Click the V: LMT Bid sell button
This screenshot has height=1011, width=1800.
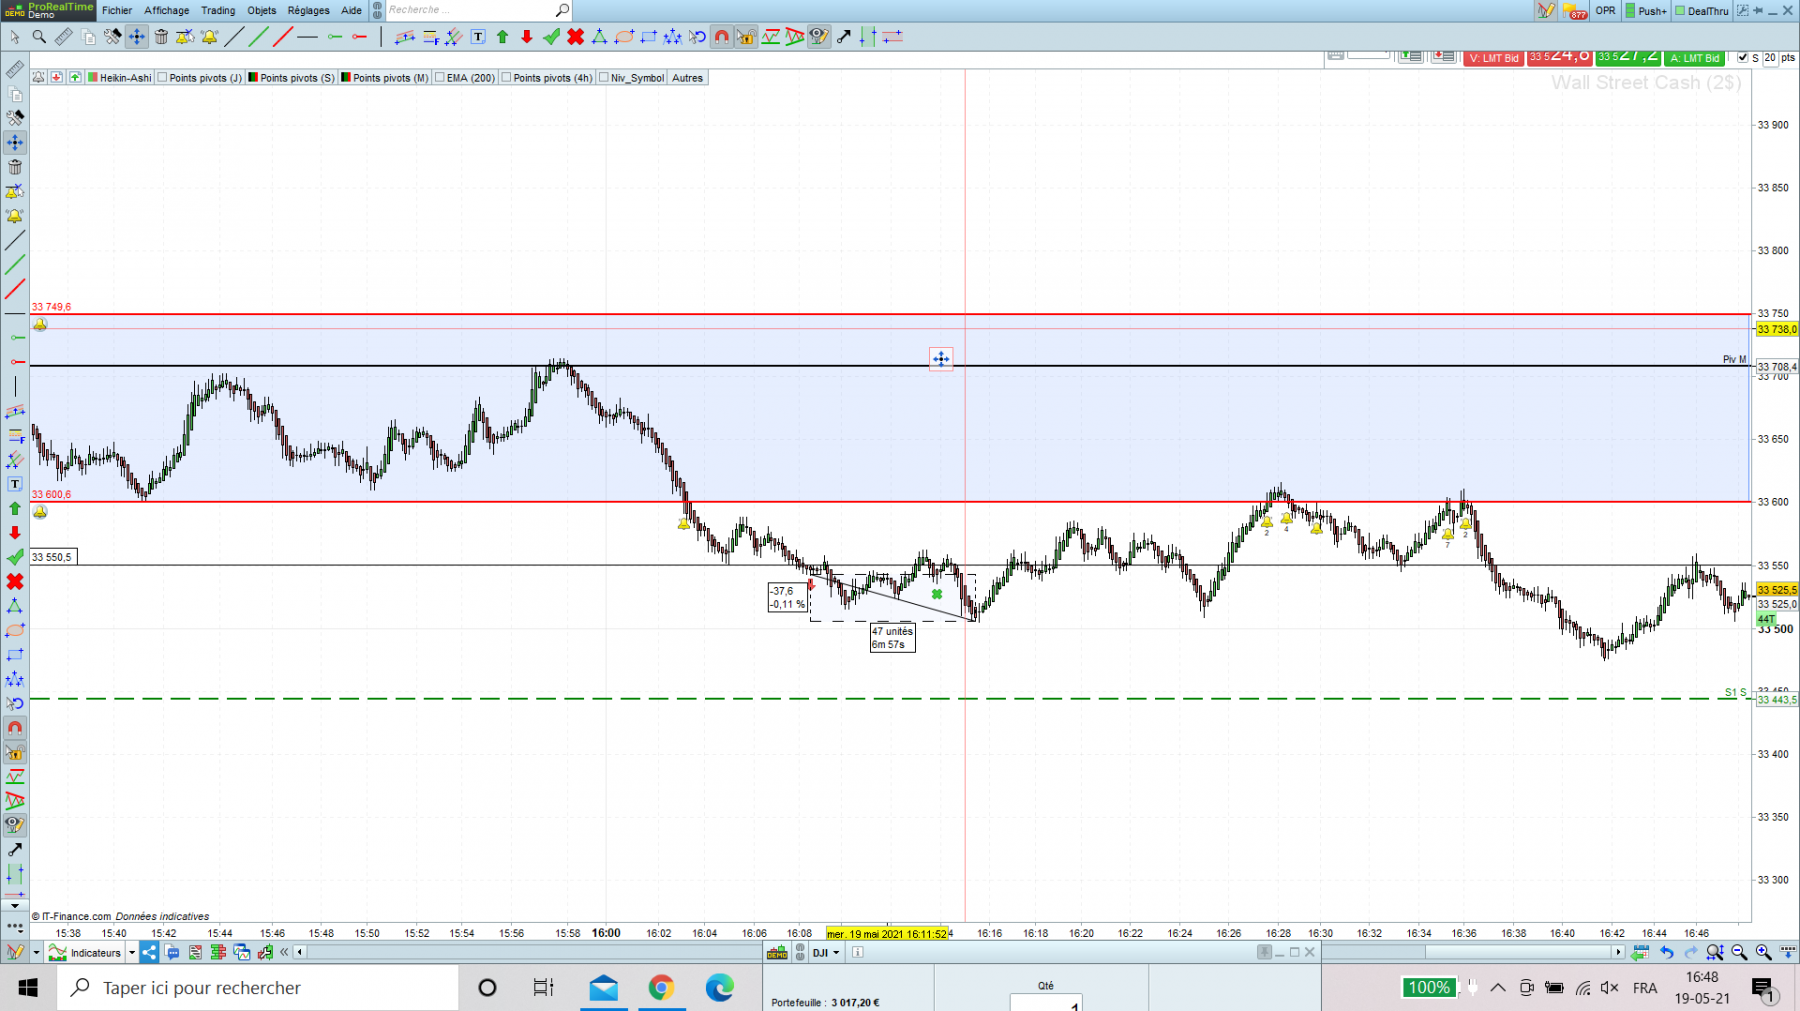[x=1494, y=58]
